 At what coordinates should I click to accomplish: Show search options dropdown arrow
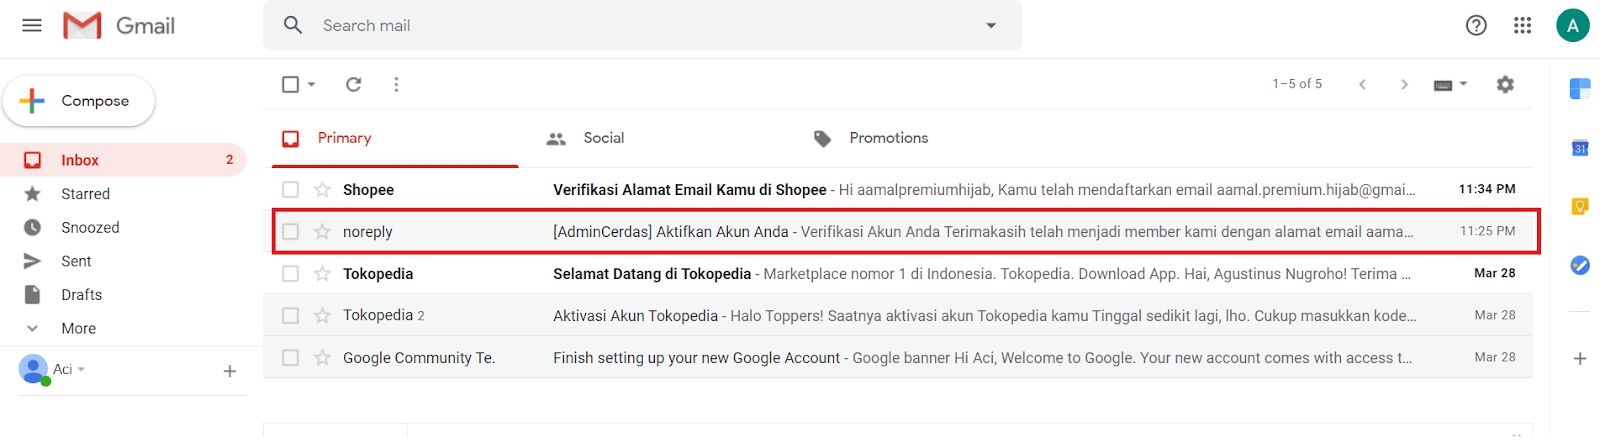tap(991, 25)
